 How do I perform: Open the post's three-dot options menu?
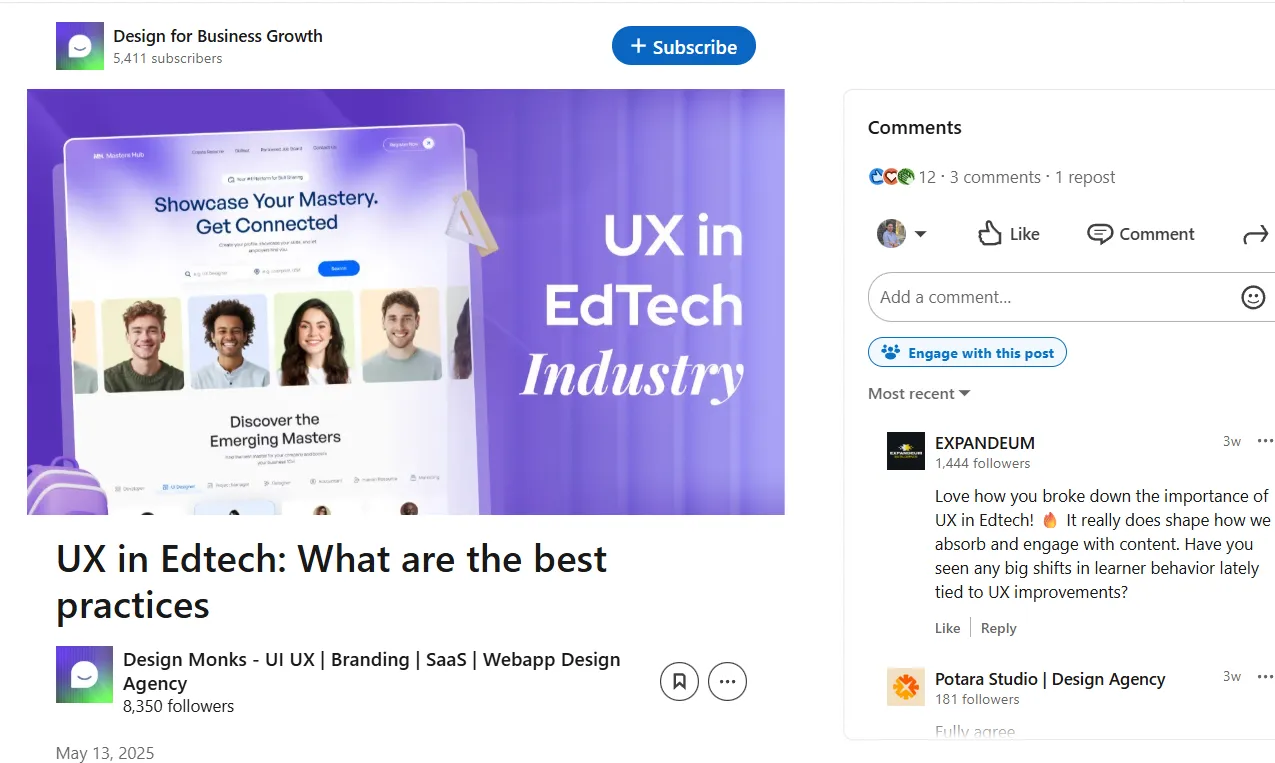pyautogui.click(x=727, y=681)
